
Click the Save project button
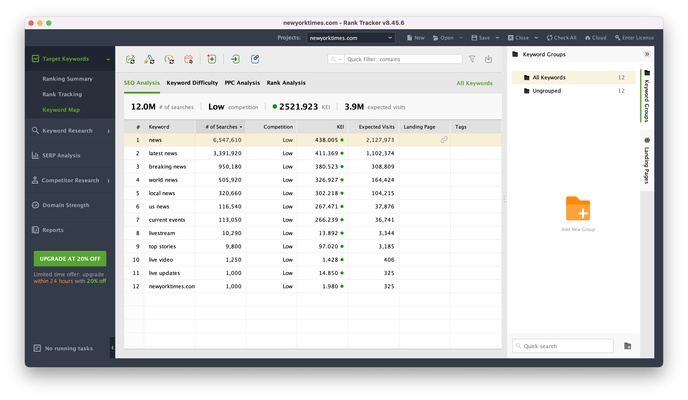[x=480, y=38]
